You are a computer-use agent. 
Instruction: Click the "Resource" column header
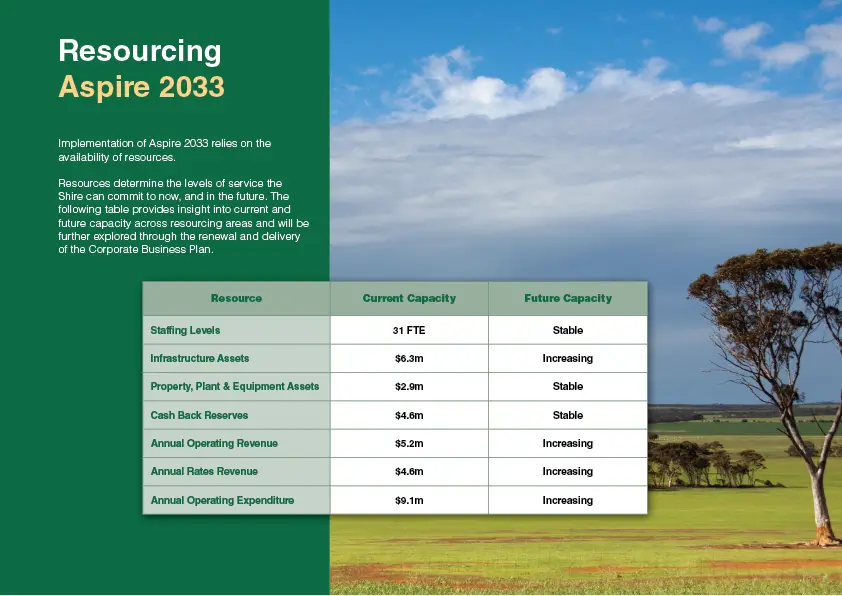tap(236, 298)
